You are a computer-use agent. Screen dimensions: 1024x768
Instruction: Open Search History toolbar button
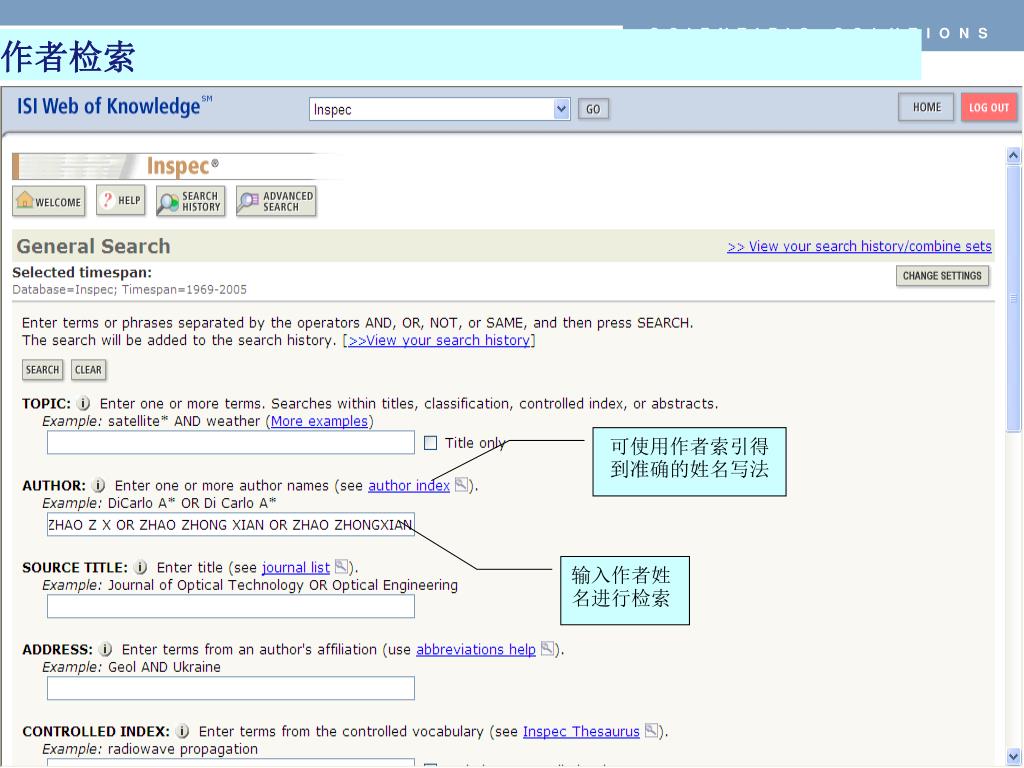[x=191, y=201]
